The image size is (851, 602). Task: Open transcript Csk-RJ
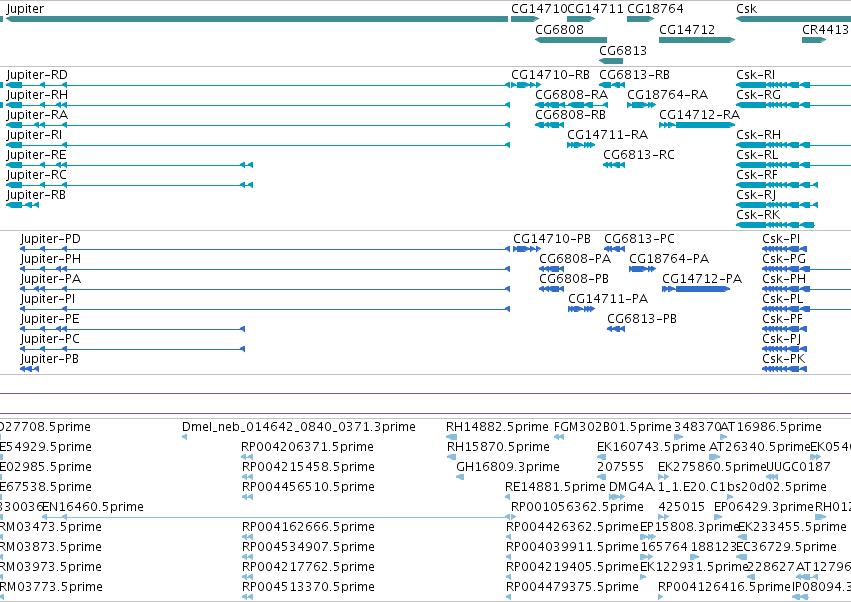click(x=756, y=194)
